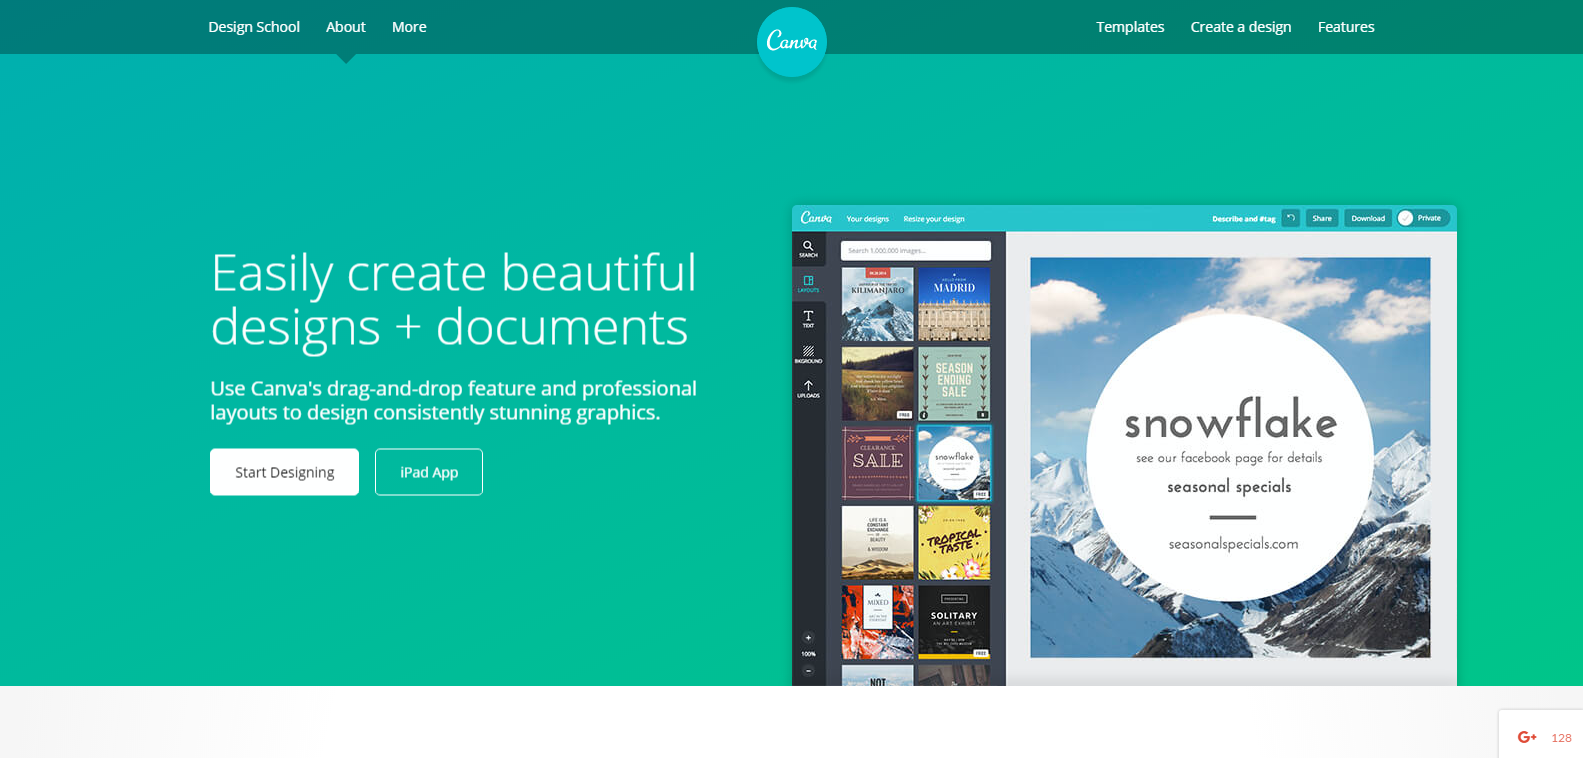This screenshot has height=758, width=1583.
Task: Open the About menu item
Action: pos(346,27)
